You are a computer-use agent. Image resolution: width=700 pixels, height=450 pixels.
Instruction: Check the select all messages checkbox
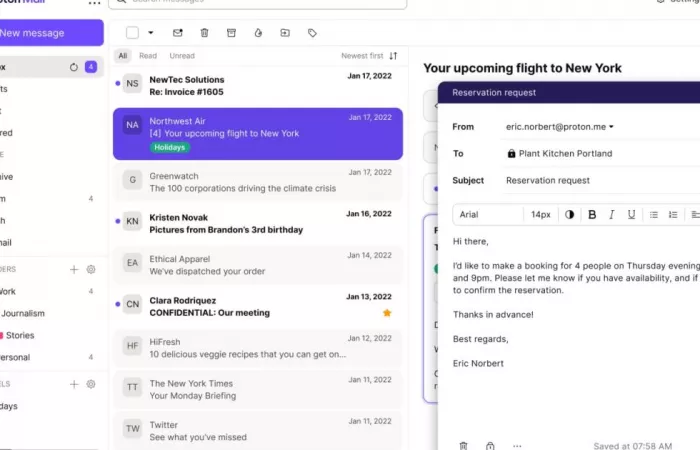tap(132, 33)
